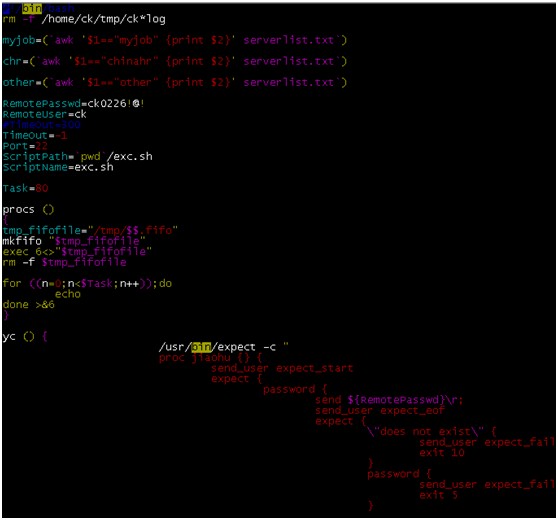Click the 'myjob=' variable assignment line
The height and width of the screenshot is (520, 558).
pos(174,40)
